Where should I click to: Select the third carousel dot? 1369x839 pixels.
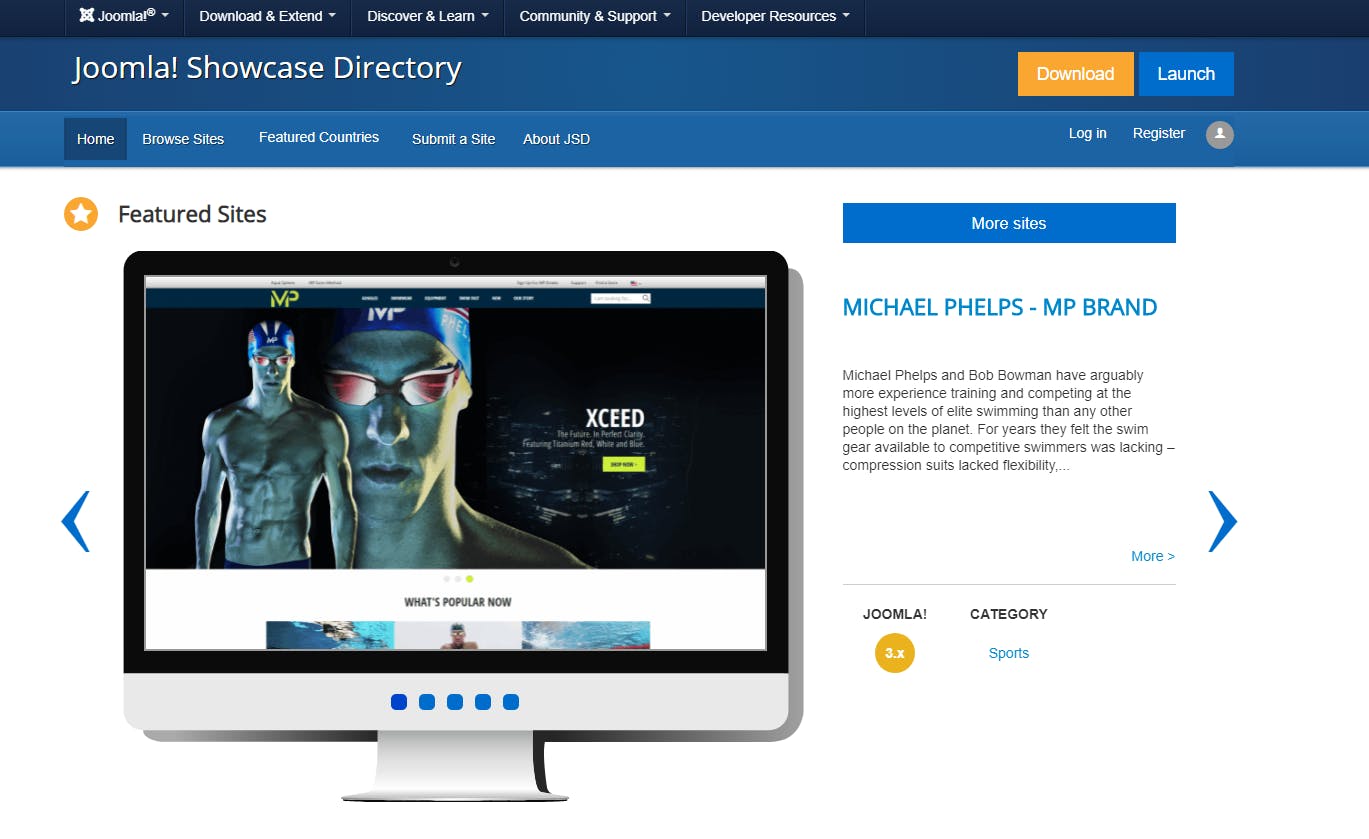coord(455,702)
